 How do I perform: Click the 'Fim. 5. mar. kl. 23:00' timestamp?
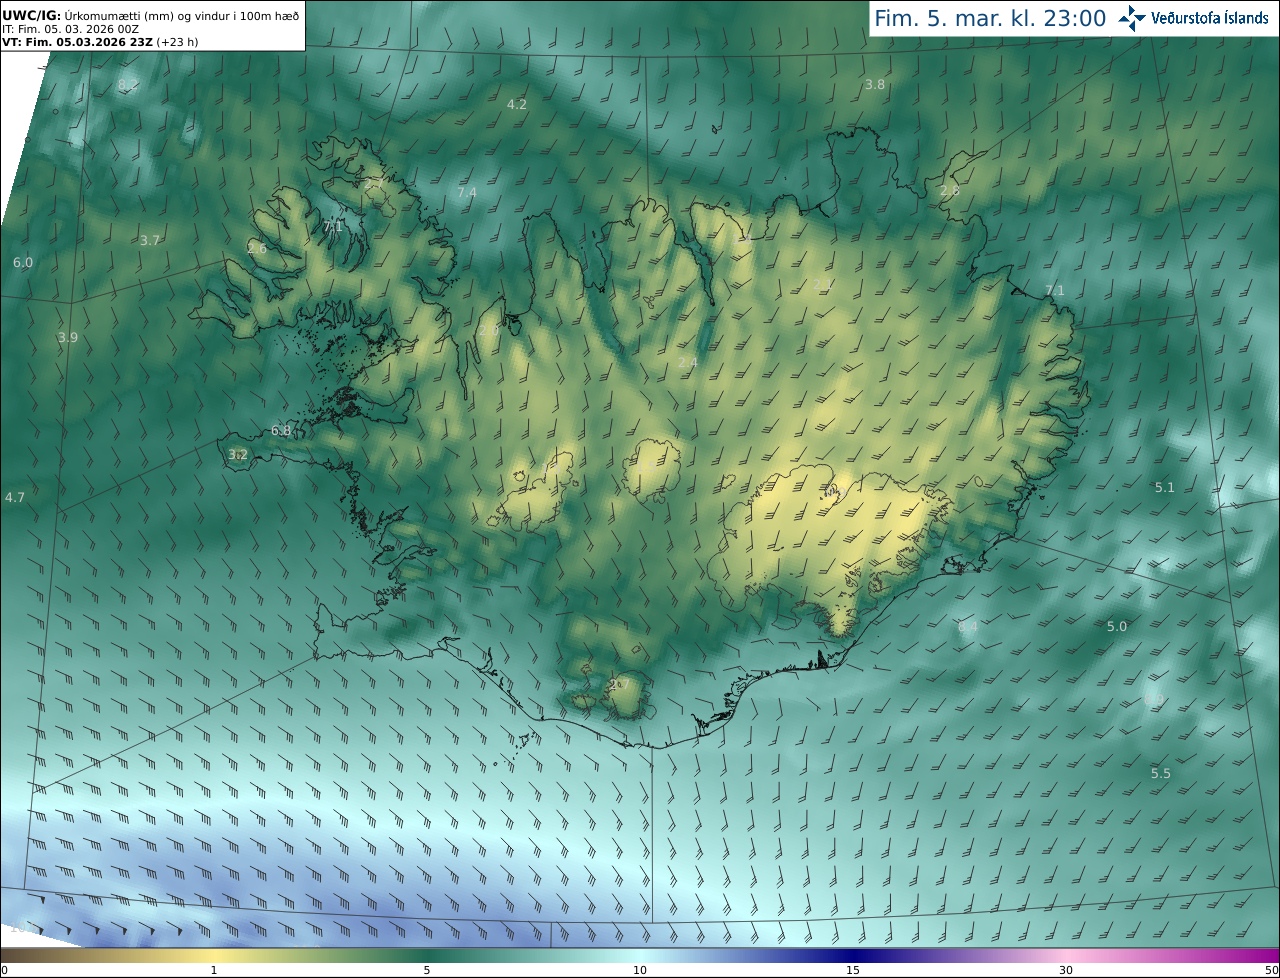pos(990,18)
